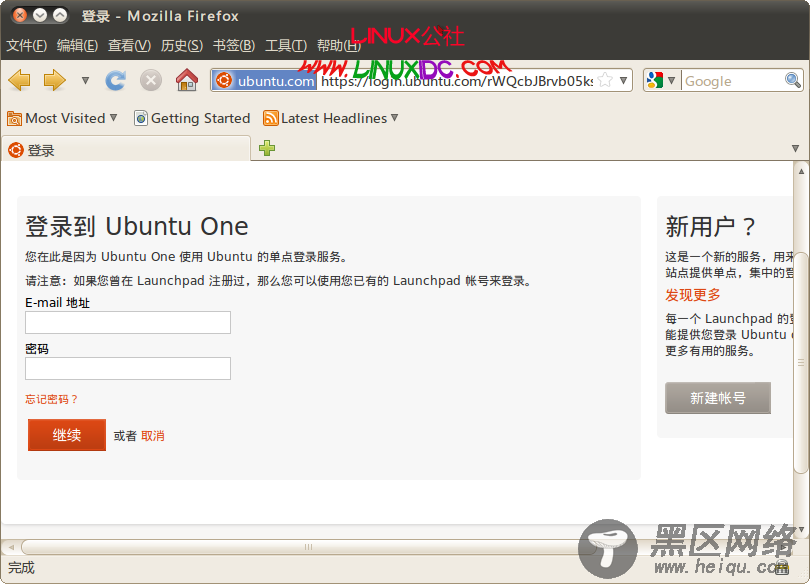Open the 书签(B) menu
Image resolution: width=810 pixels, height=584 pixels.
click(x=233, y=45)
